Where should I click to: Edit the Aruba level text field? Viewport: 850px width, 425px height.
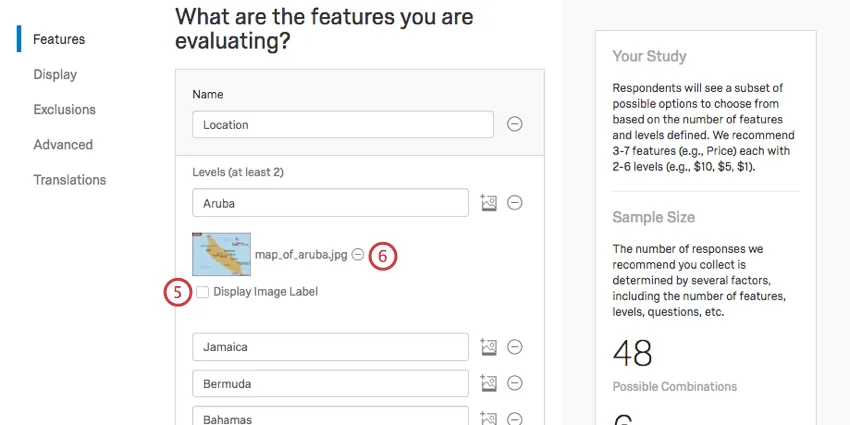pyautogui.click(x=330, y=202)
